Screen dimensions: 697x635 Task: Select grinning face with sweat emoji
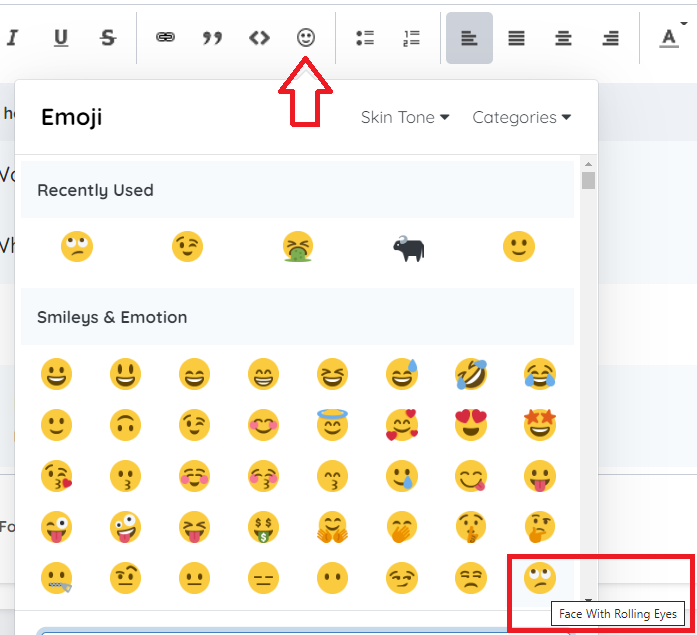(x=402, y=374)
